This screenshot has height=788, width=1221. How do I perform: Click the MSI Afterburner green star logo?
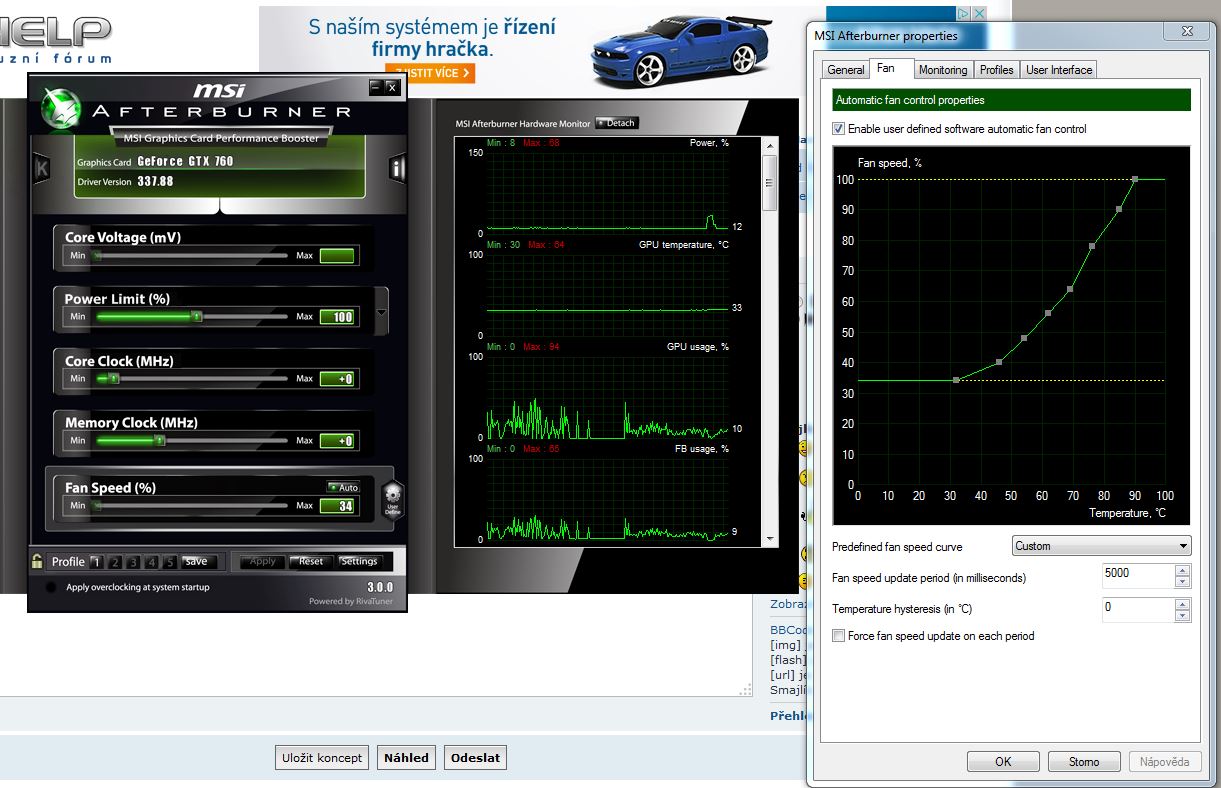pyautogui.click(x=59, y=108)
